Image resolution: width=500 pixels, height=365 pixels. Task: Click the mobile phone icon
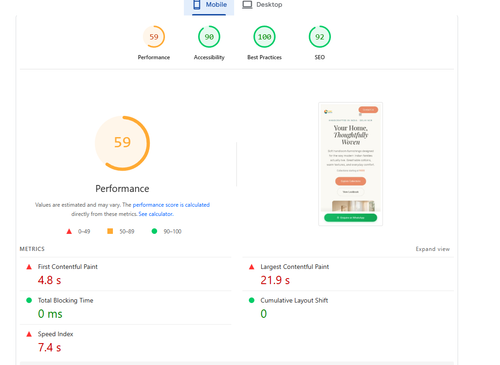[197, 5]
